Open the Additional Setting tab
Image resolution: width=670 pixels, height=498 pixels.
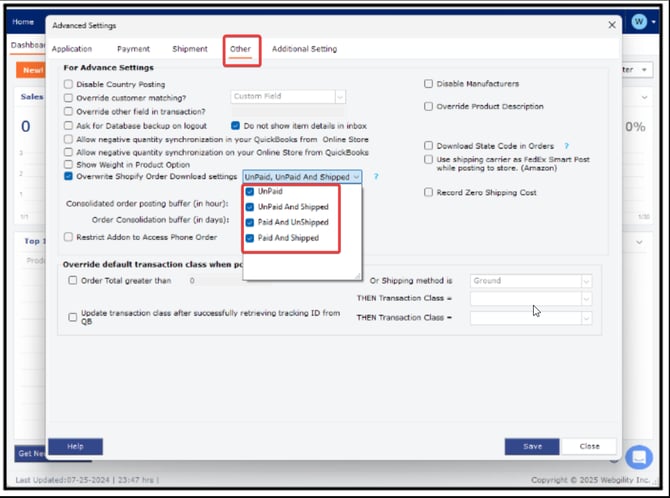coord(304,49)
